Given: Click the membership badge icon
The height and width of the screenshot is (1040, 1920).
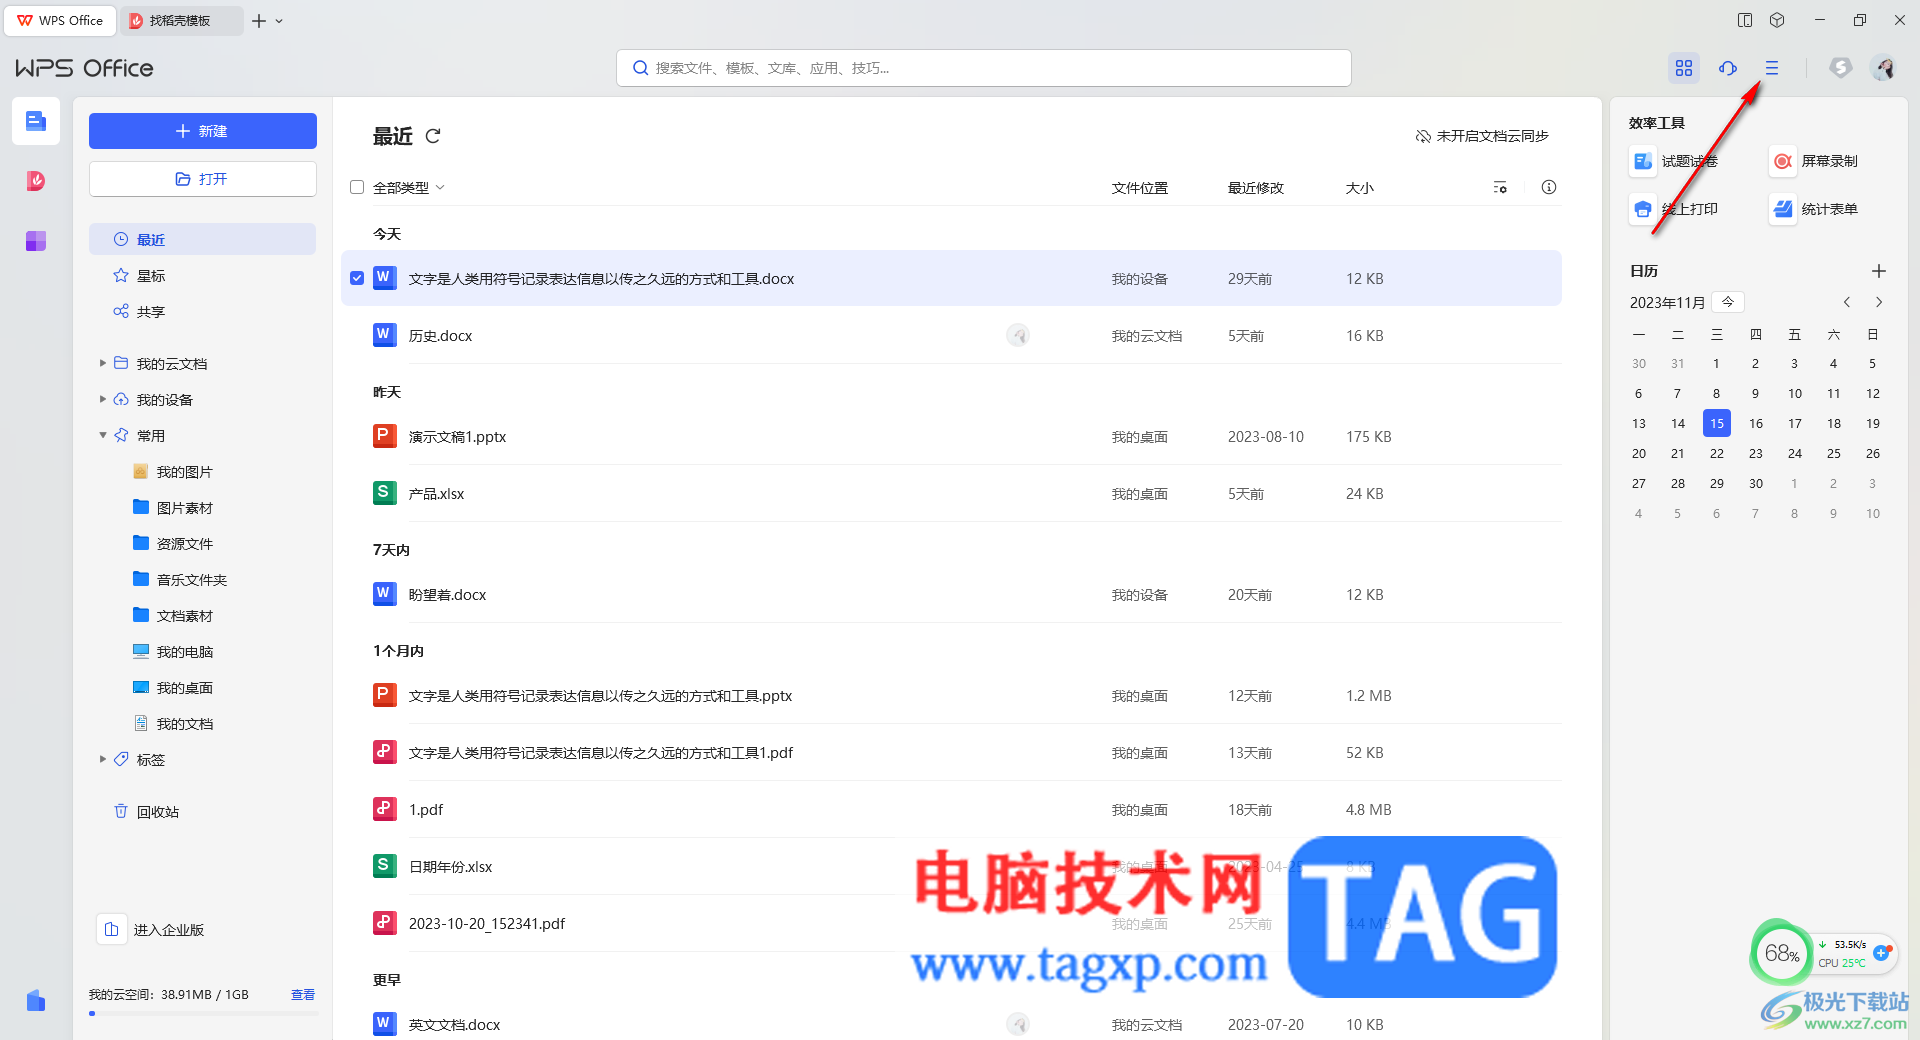Looking at the screenshot, I should [x=1840, y=68].
